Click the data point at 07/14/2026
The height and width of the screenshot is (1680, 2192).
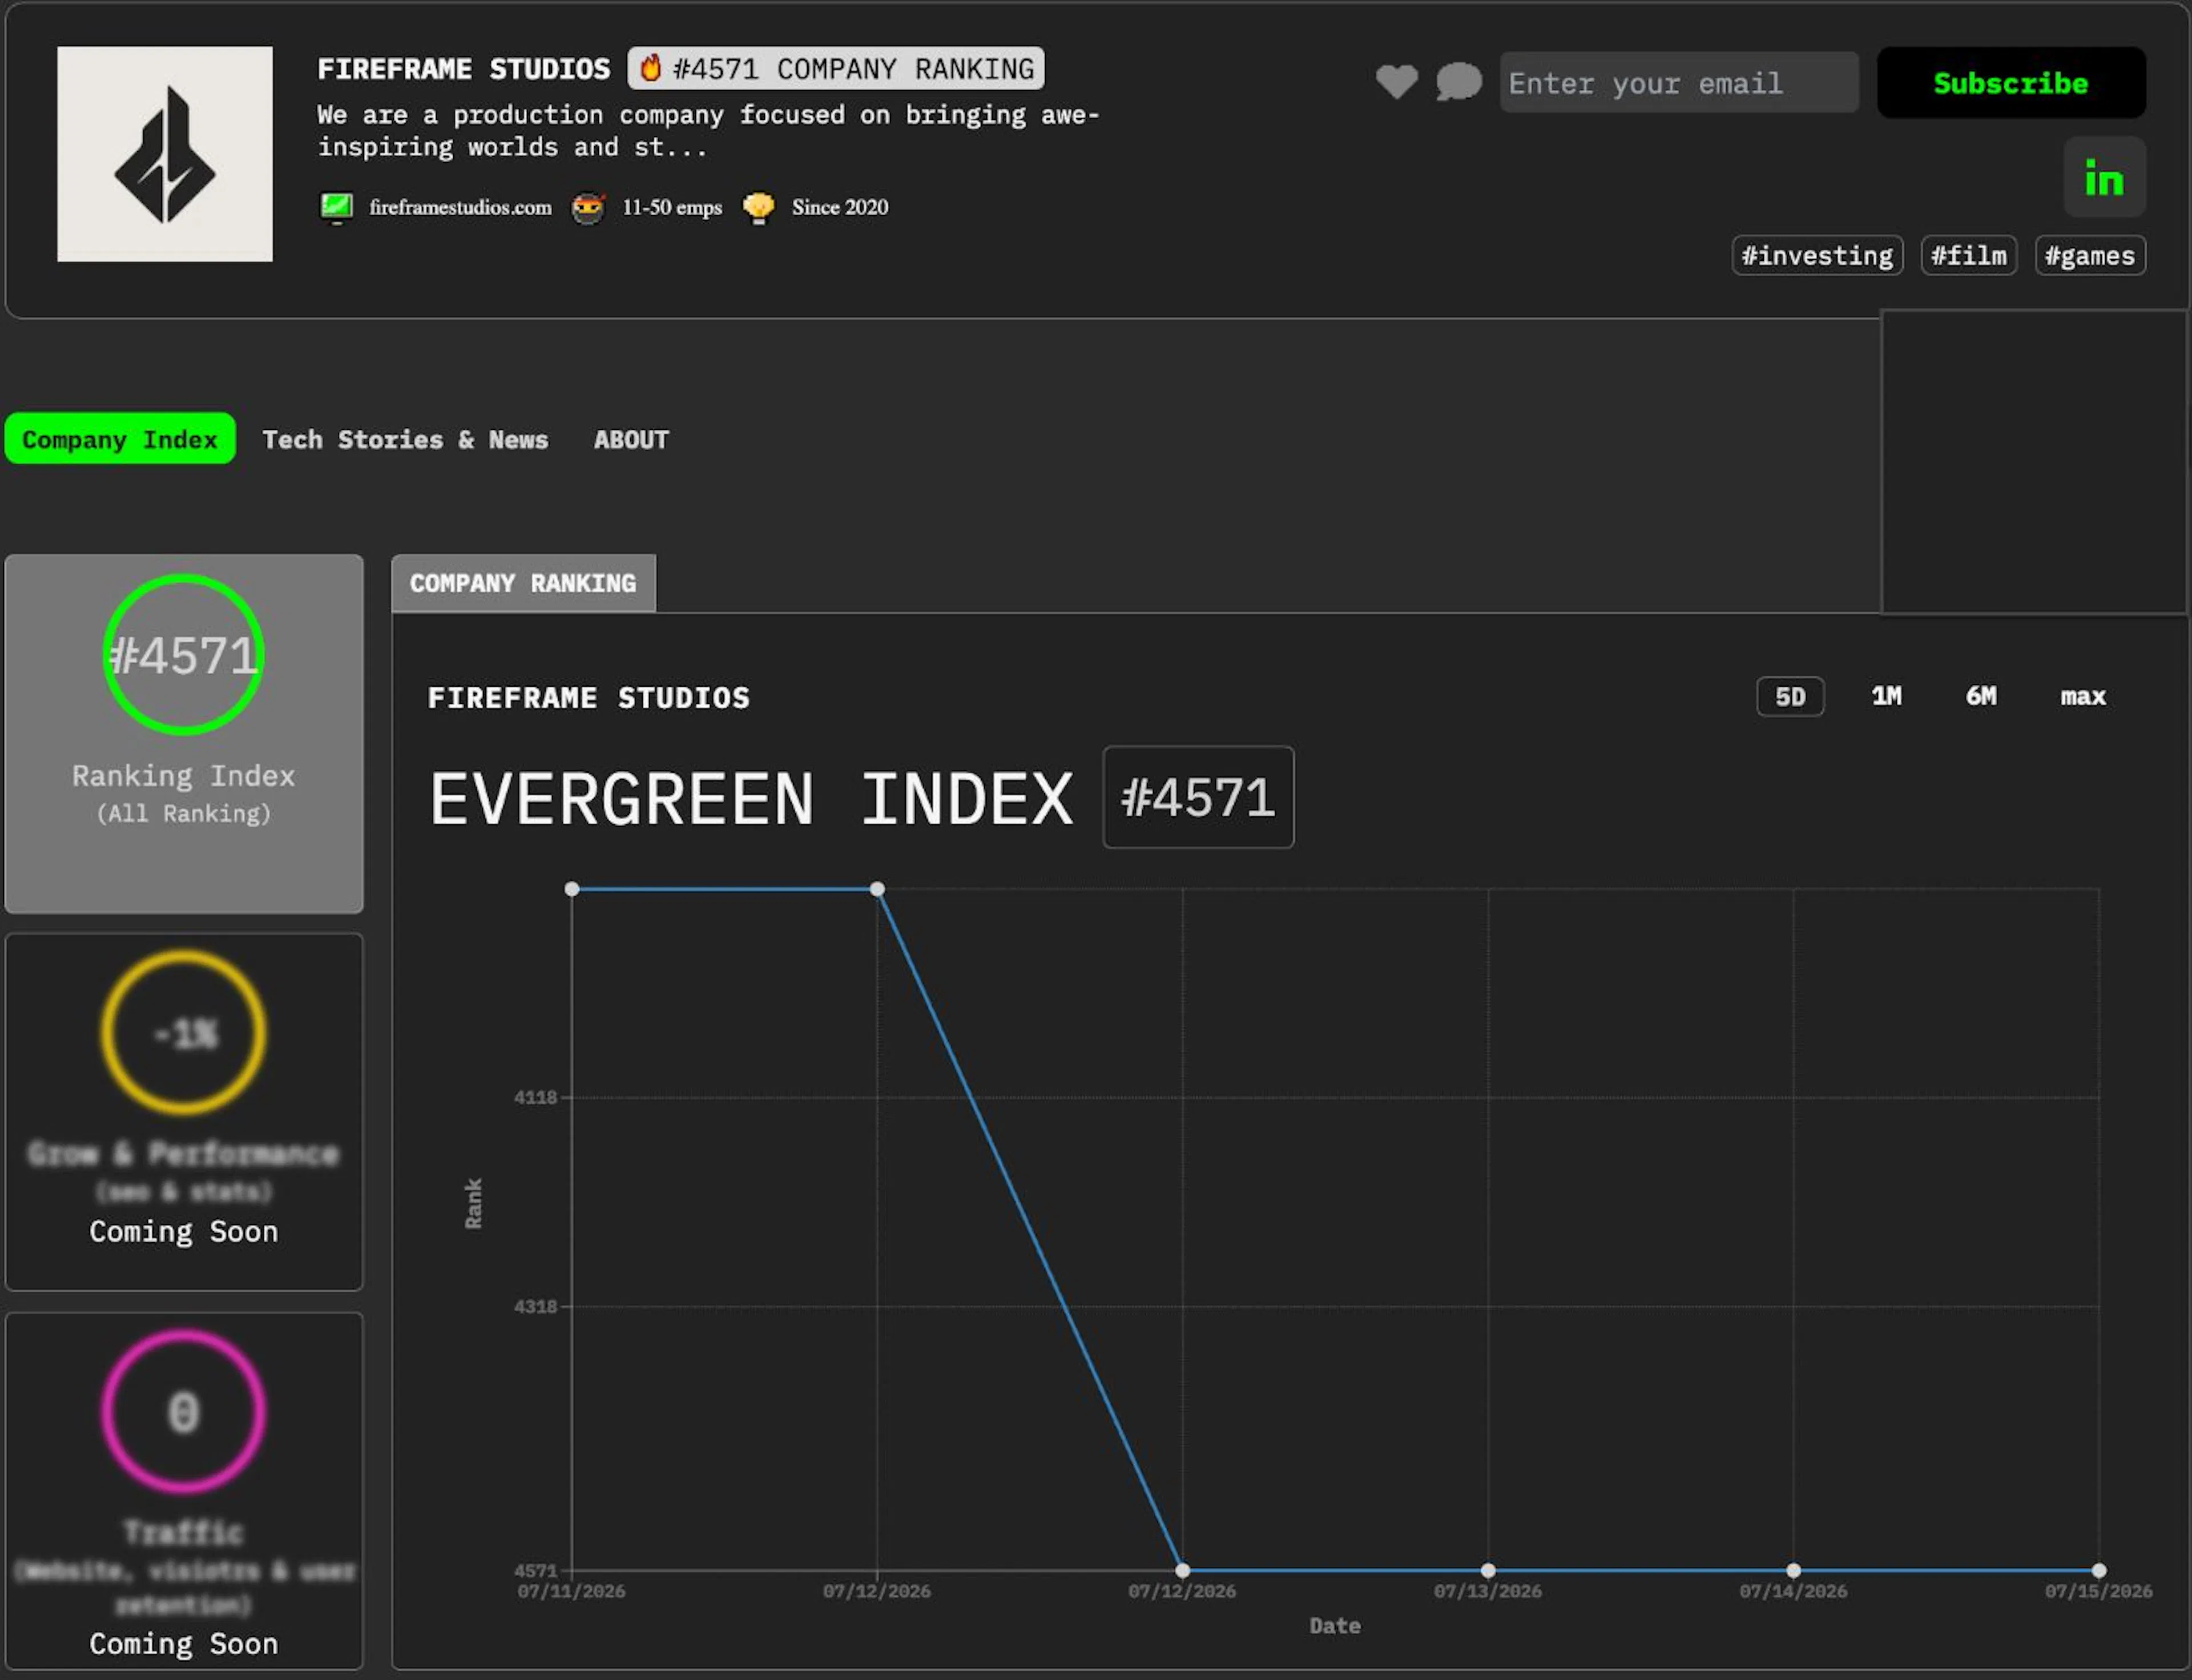[1793, 1571]
